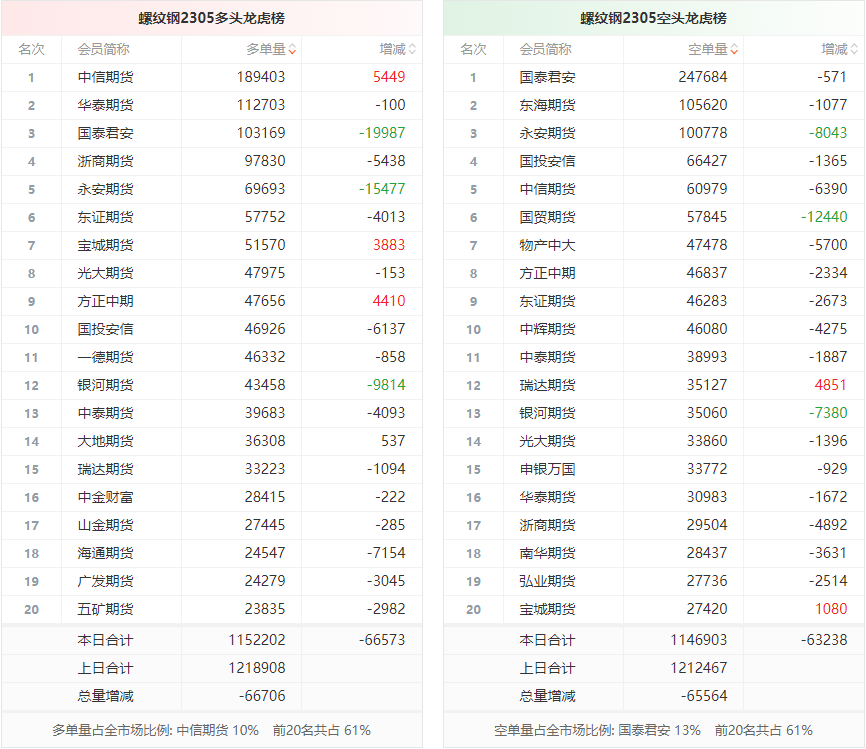
Task: Select 螺纹钢2305多头龙虎榜 title
Action: [x=212, y=18]
